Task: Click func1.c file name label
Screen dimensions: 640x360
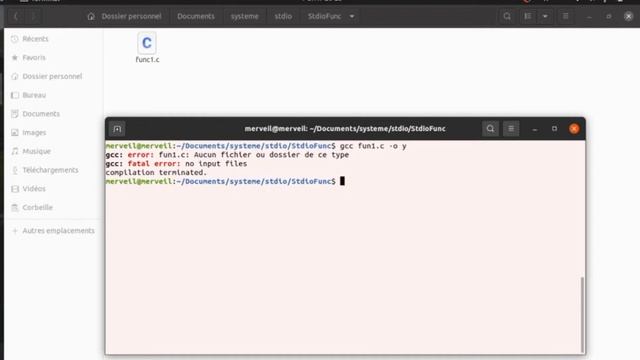Action: click(x=147, y=60)
